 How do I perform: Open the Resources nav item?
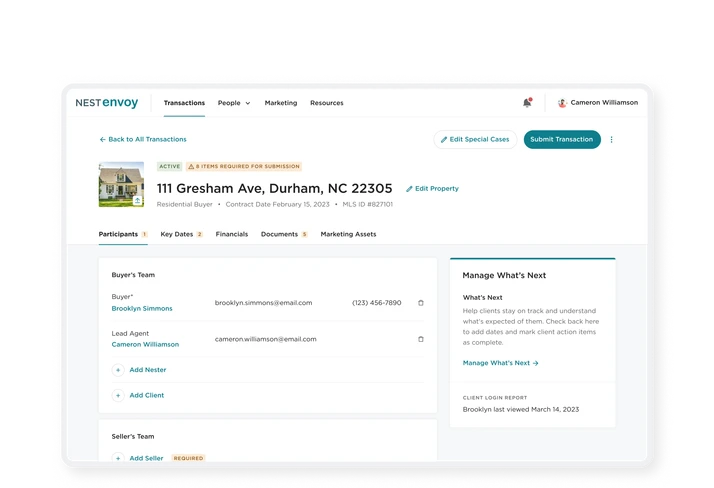point(327,103)
